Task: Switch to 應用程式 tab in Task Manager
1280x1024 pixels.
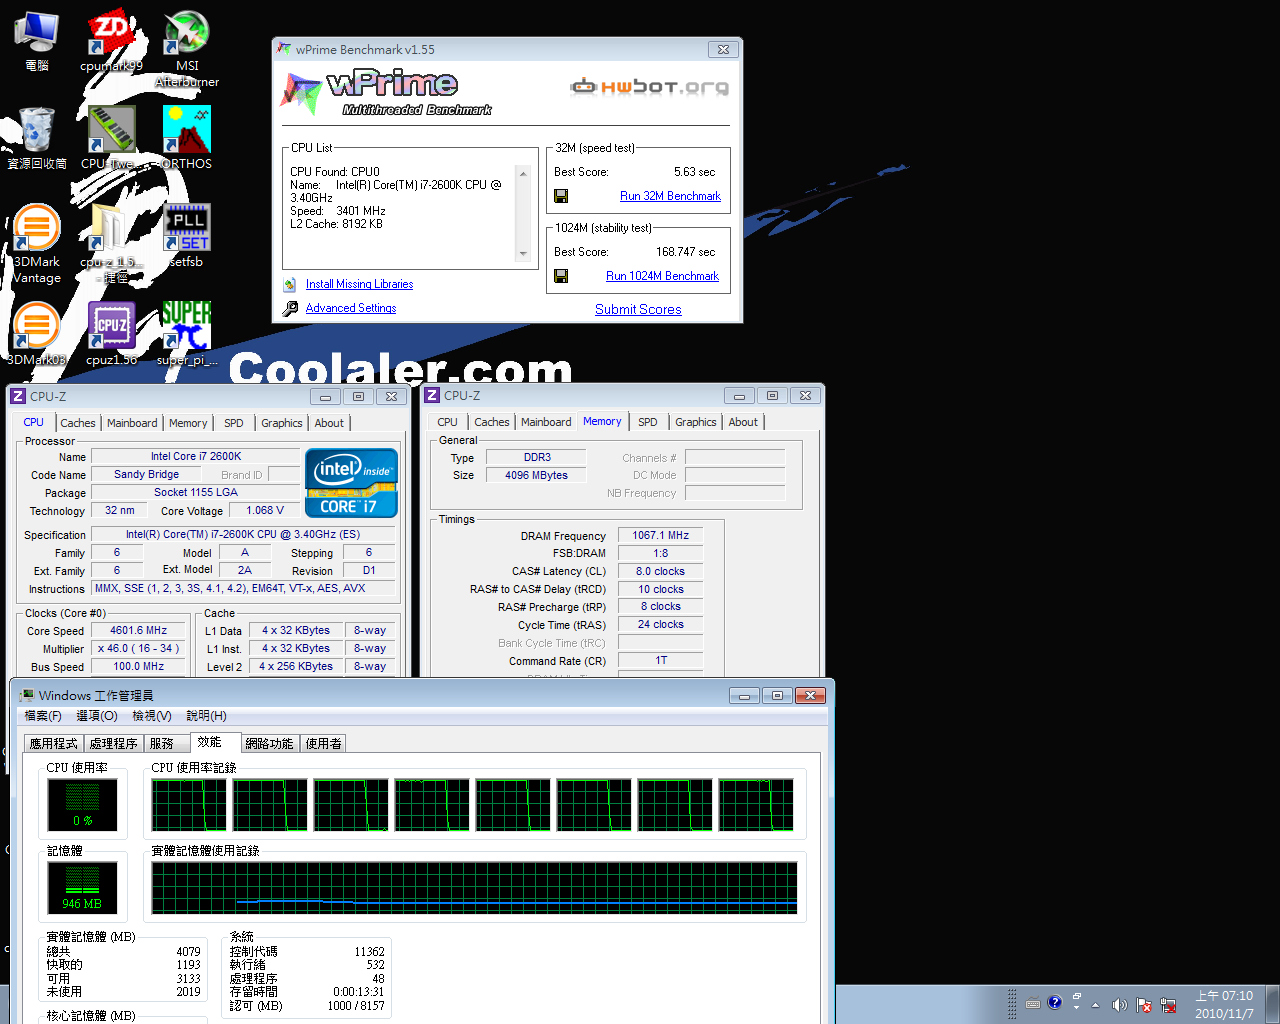Action: coord(54,743)
